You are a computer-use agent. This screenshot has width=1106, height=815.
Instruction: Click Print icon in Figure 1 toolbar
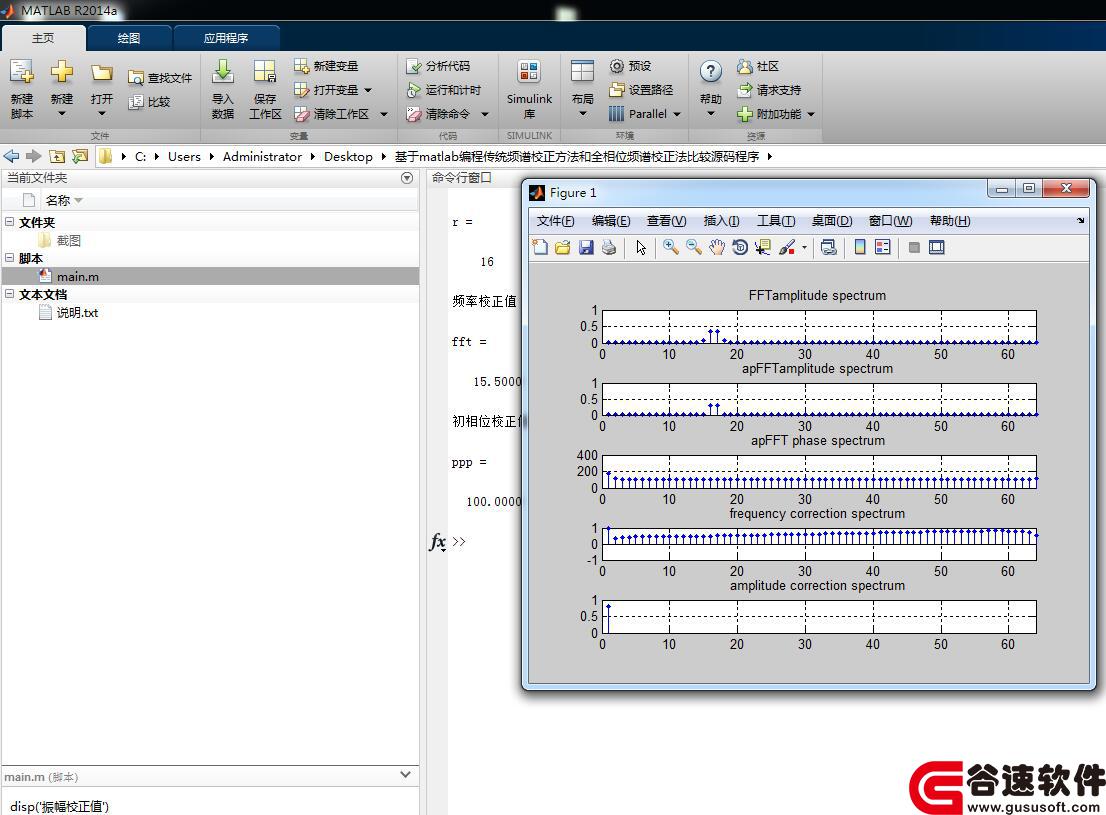(609, 248)
